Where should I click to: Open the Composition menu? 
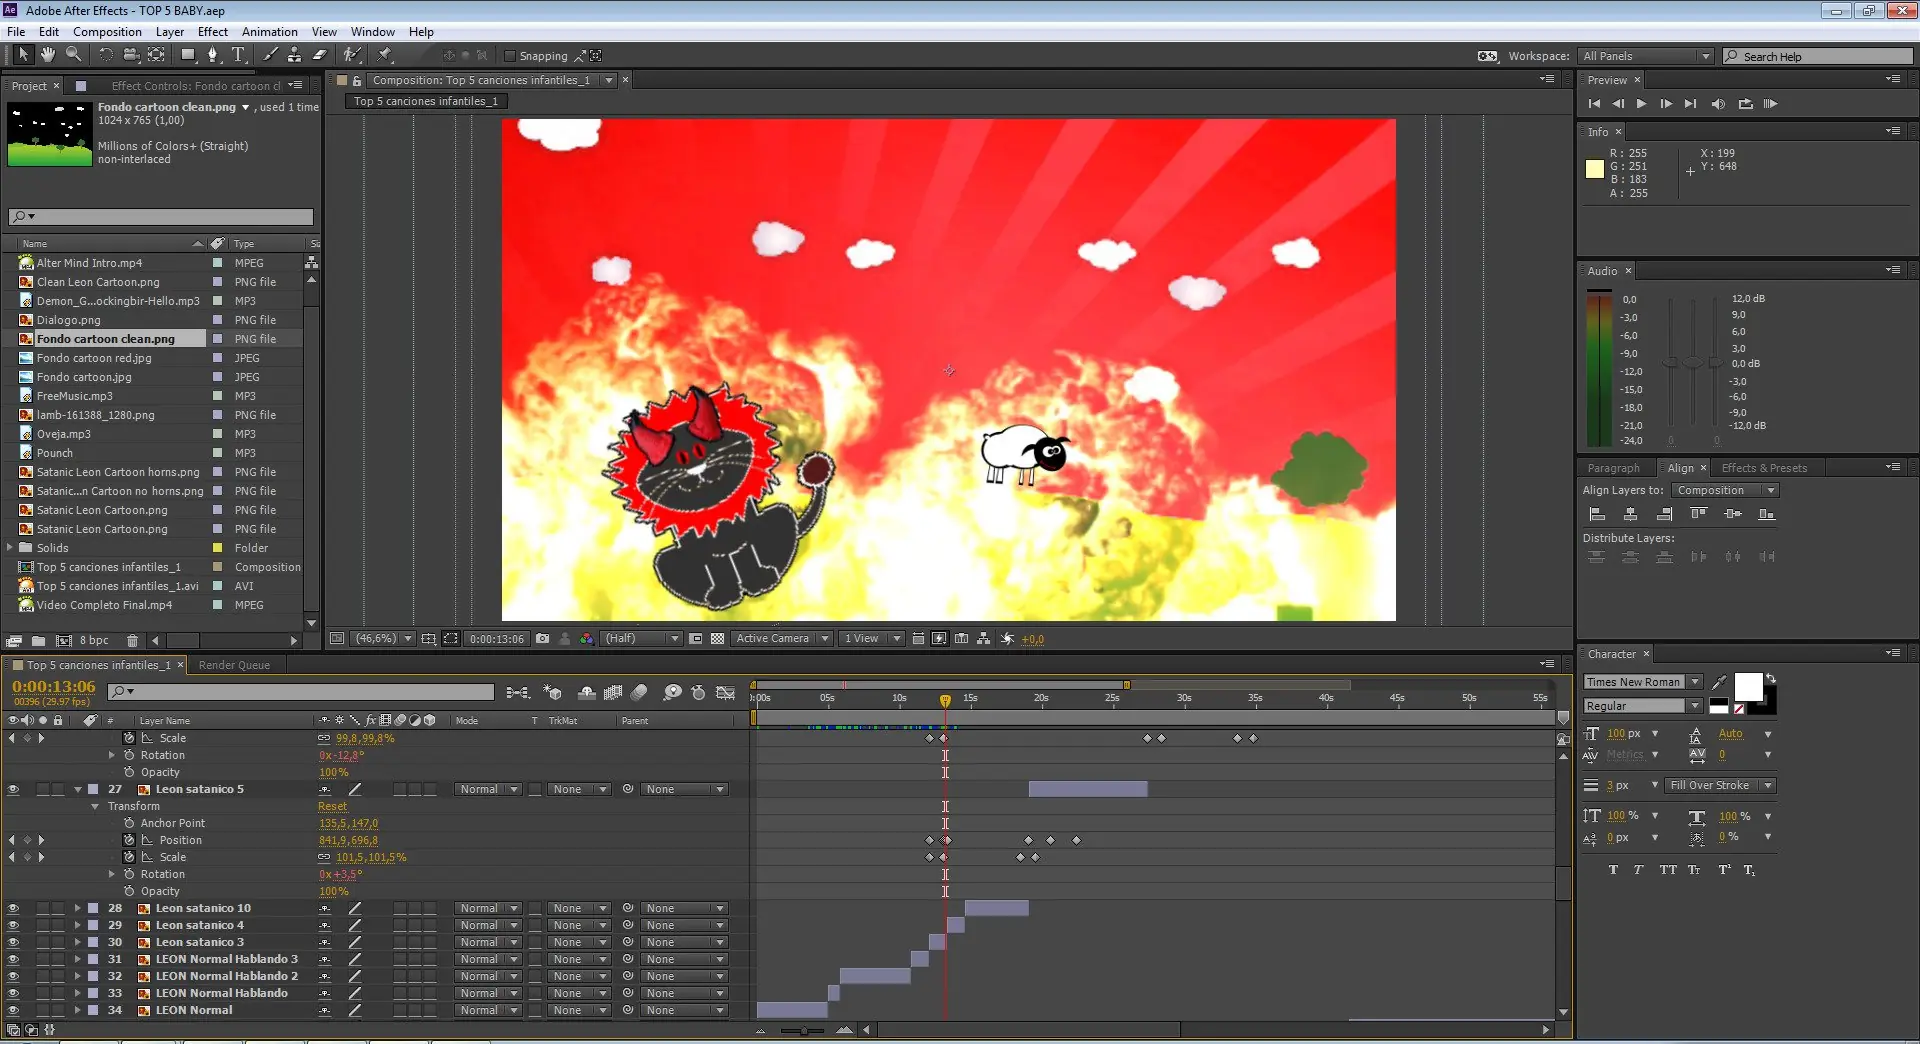[x=107, y=31]
